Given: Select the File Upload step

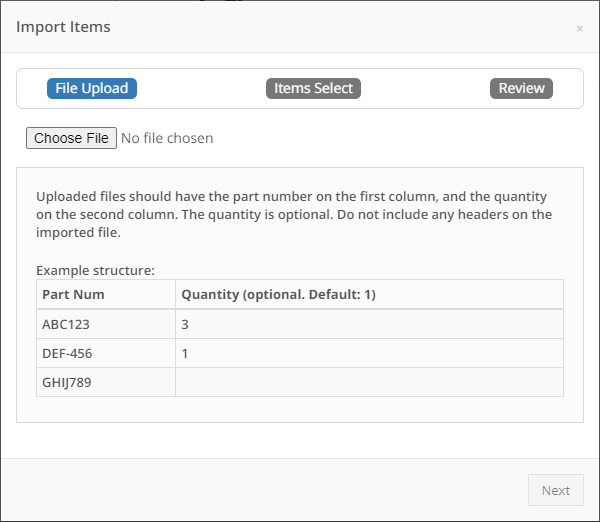Looking at the screenshot, I should point(92,88).
